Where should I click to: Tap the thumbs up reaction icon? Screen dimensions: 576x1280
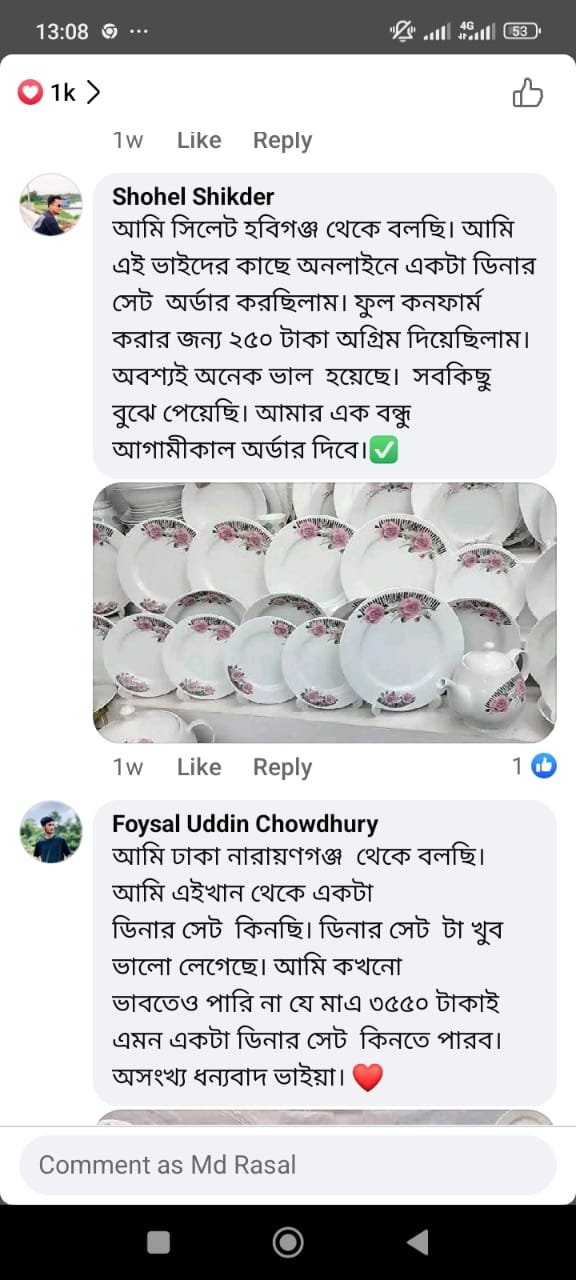(x=528, y=92)
